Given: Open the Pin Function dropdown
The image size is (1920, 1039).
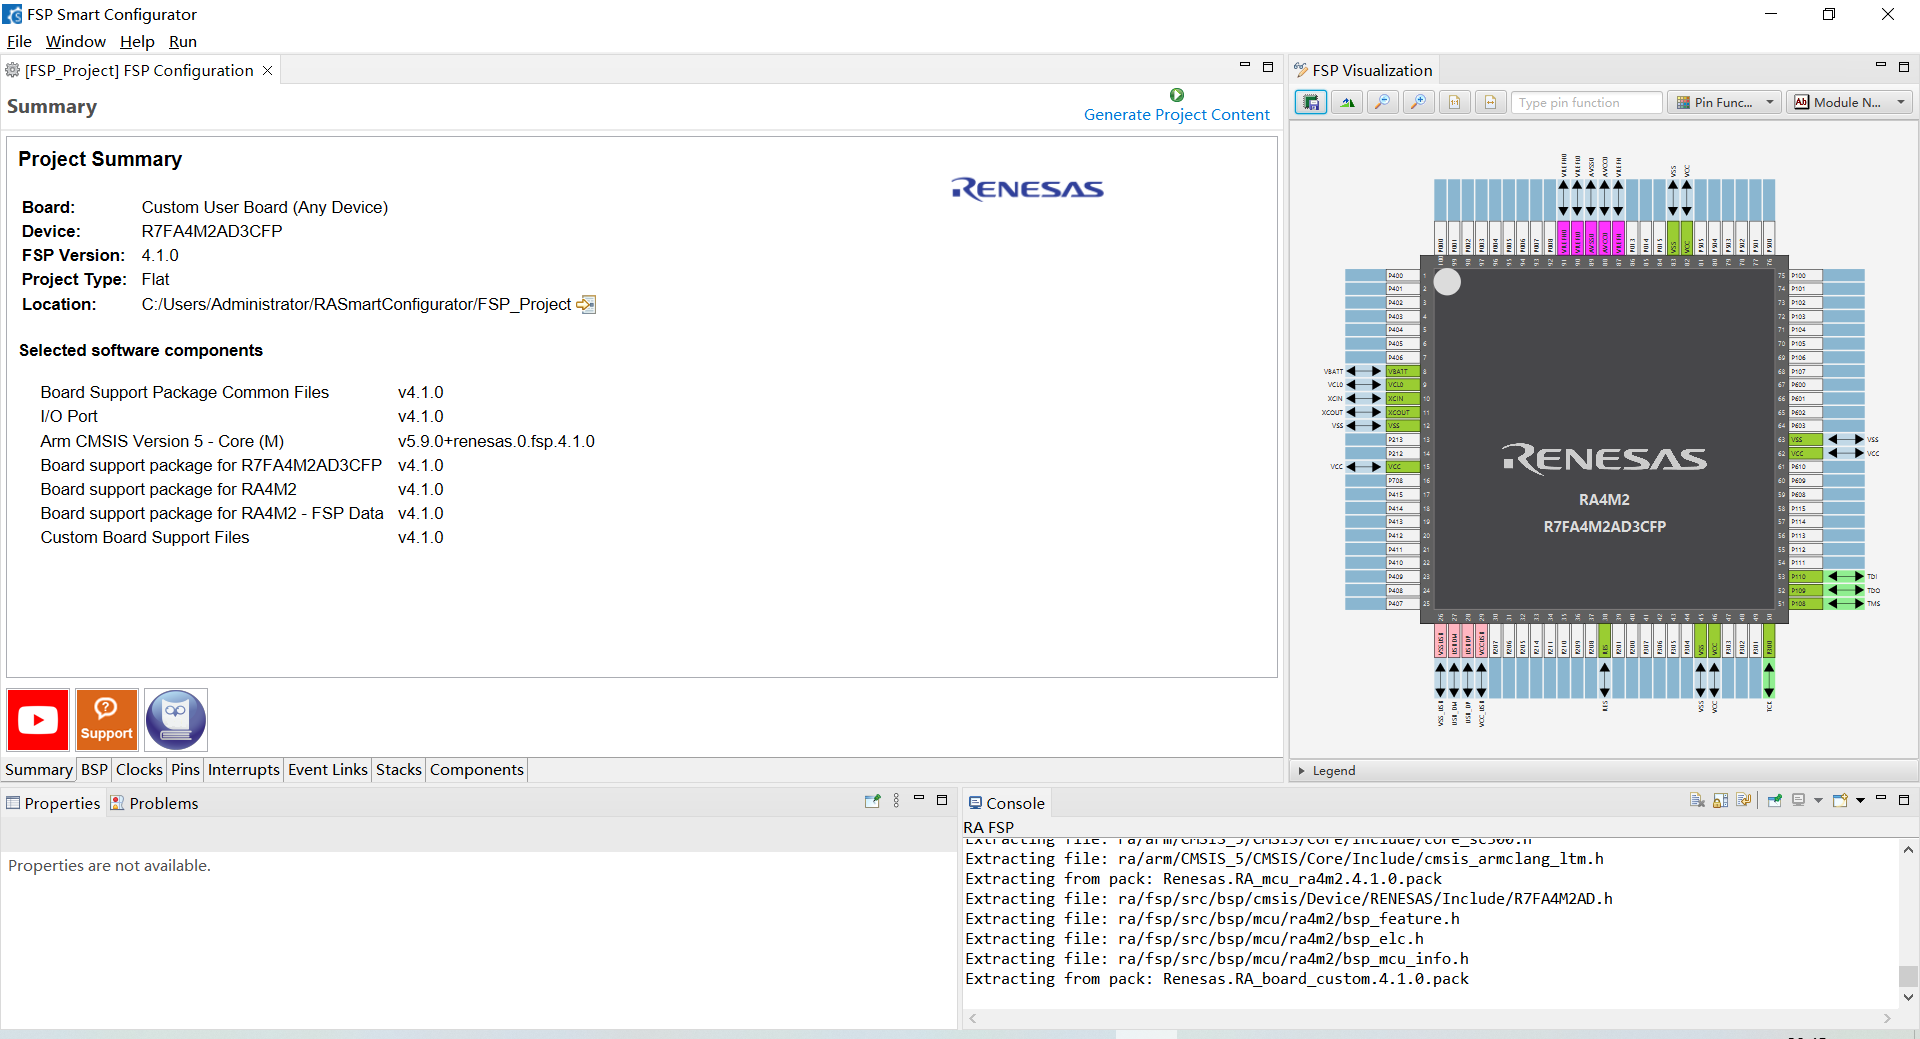Looking at the screenshot, I should click(1724, 102).
